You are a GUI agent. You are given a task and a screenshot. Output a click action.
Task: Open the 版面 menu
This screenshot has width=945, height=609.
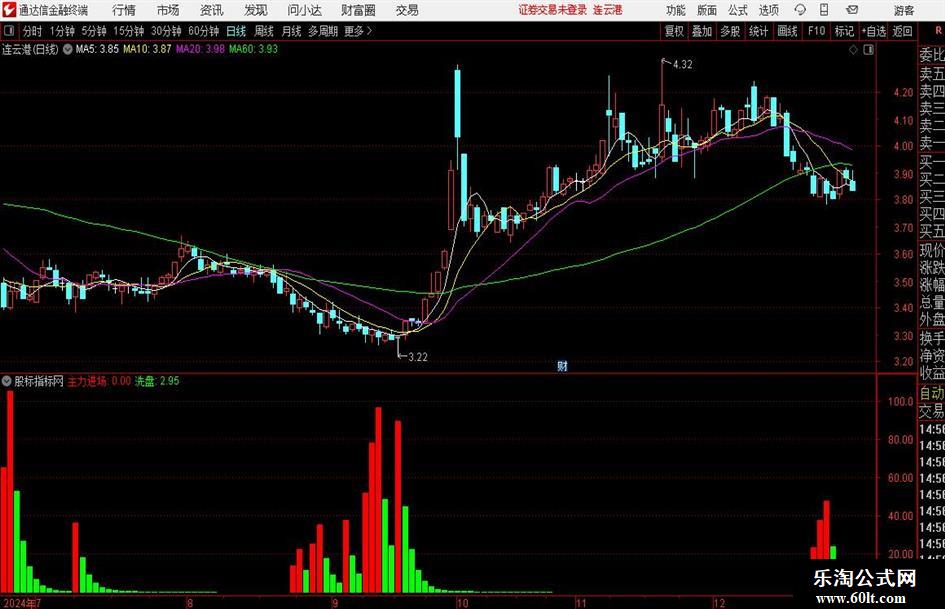[x=706, y=10]
